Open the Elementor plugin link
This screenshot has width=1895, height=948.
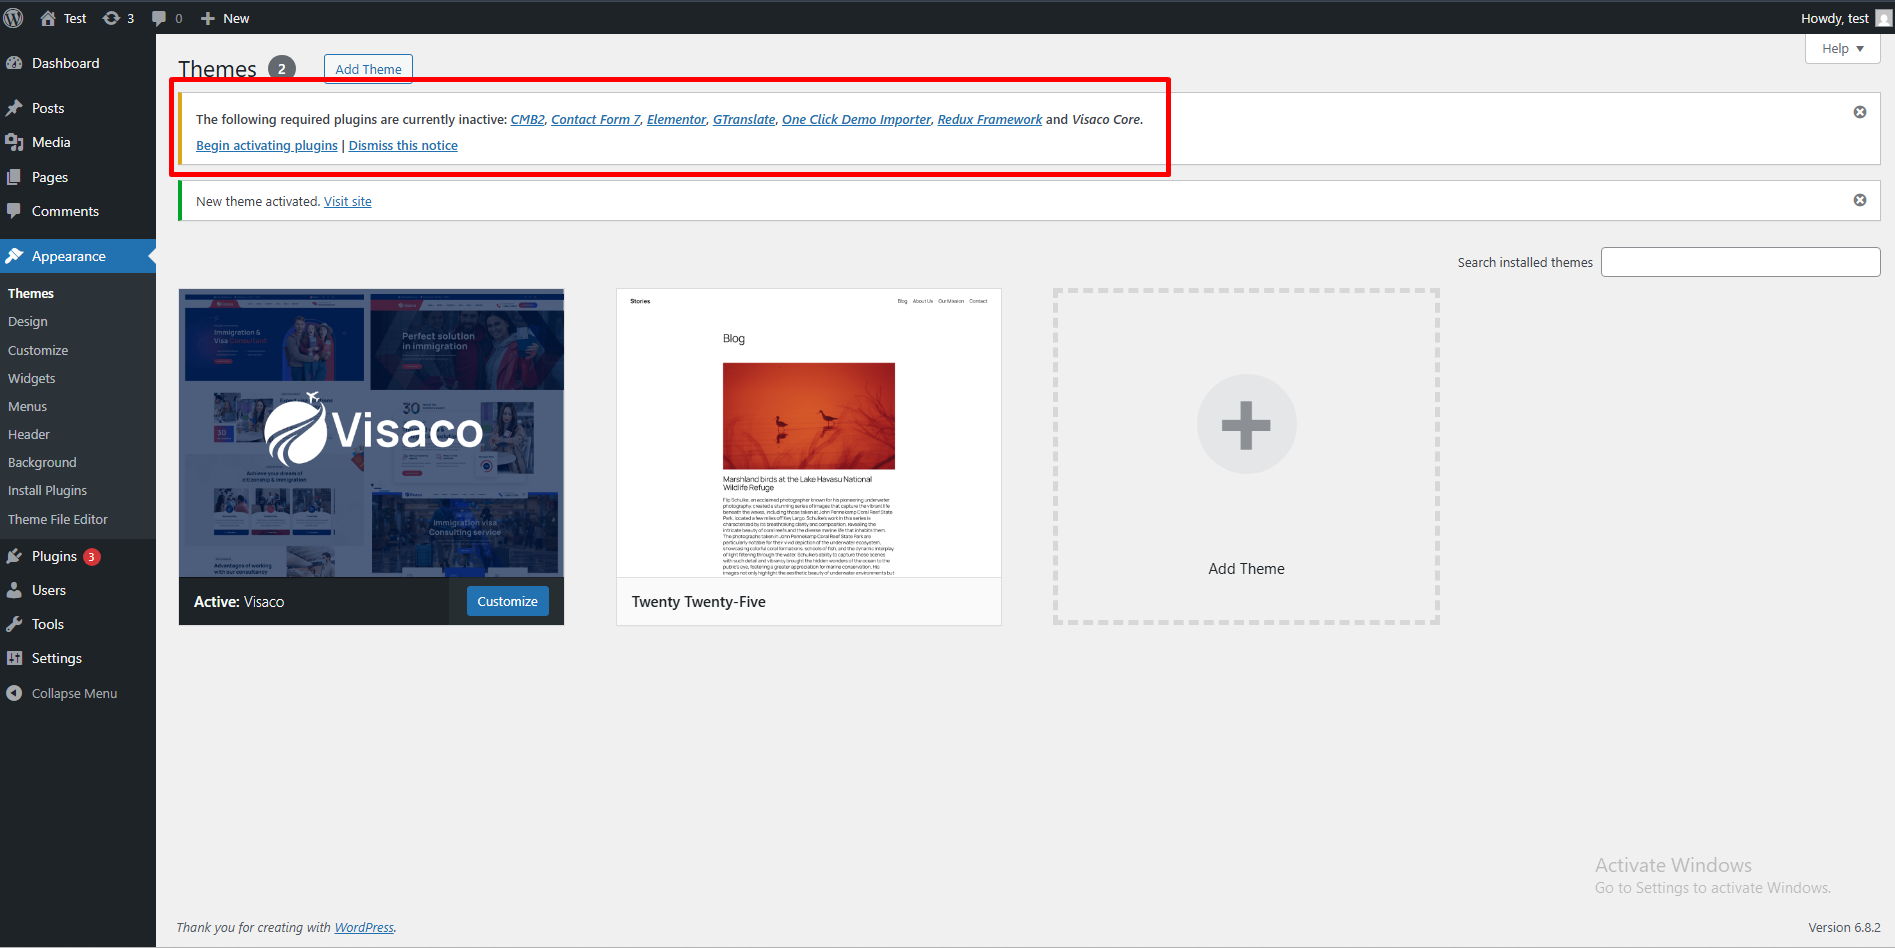pos(676,119)
